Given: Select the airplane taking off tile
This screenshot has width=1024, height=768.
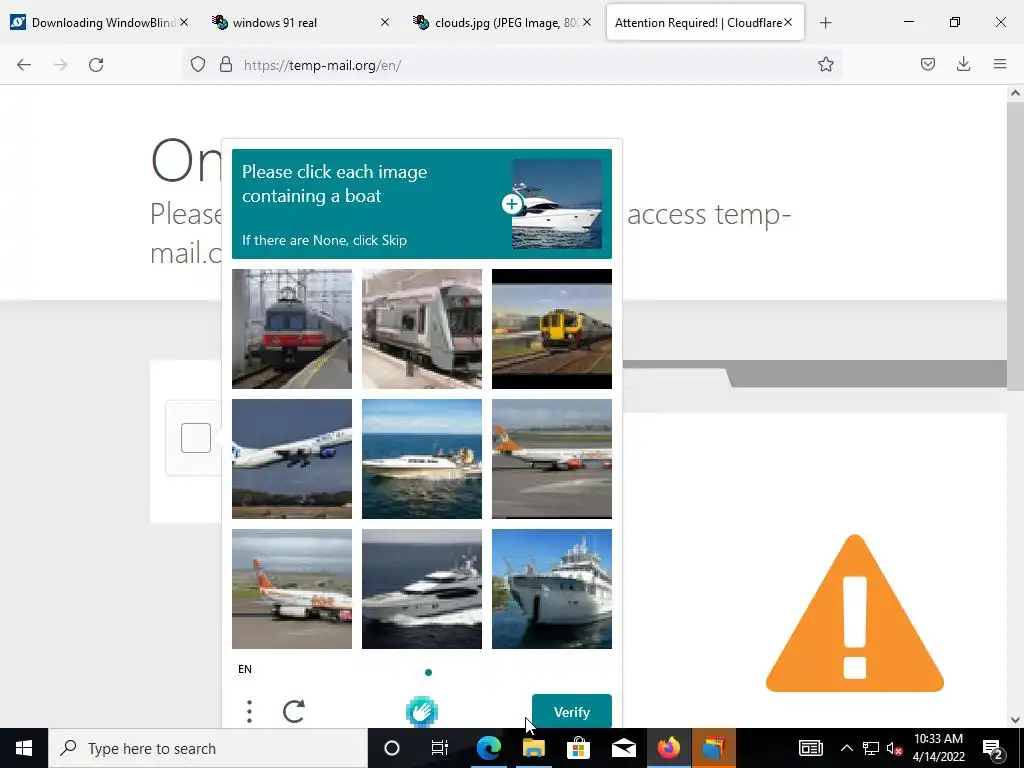Looking at the screenshot, I should pyautogui.click(x=292, y=458).
